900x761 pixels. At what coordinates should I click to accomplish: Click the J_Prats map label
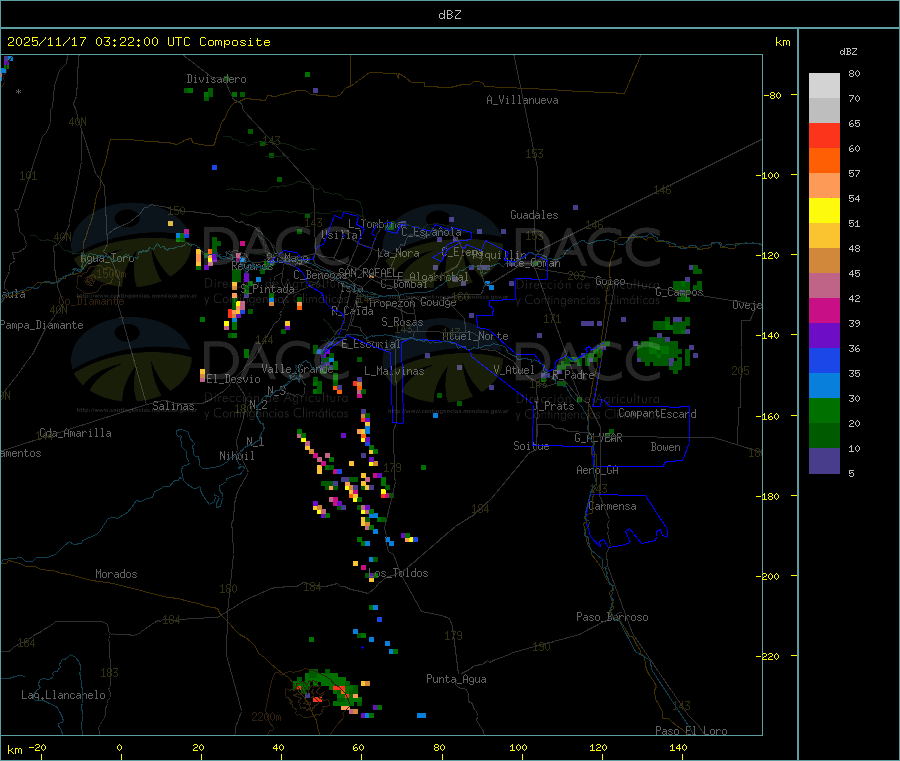click(x=553, y=406)
